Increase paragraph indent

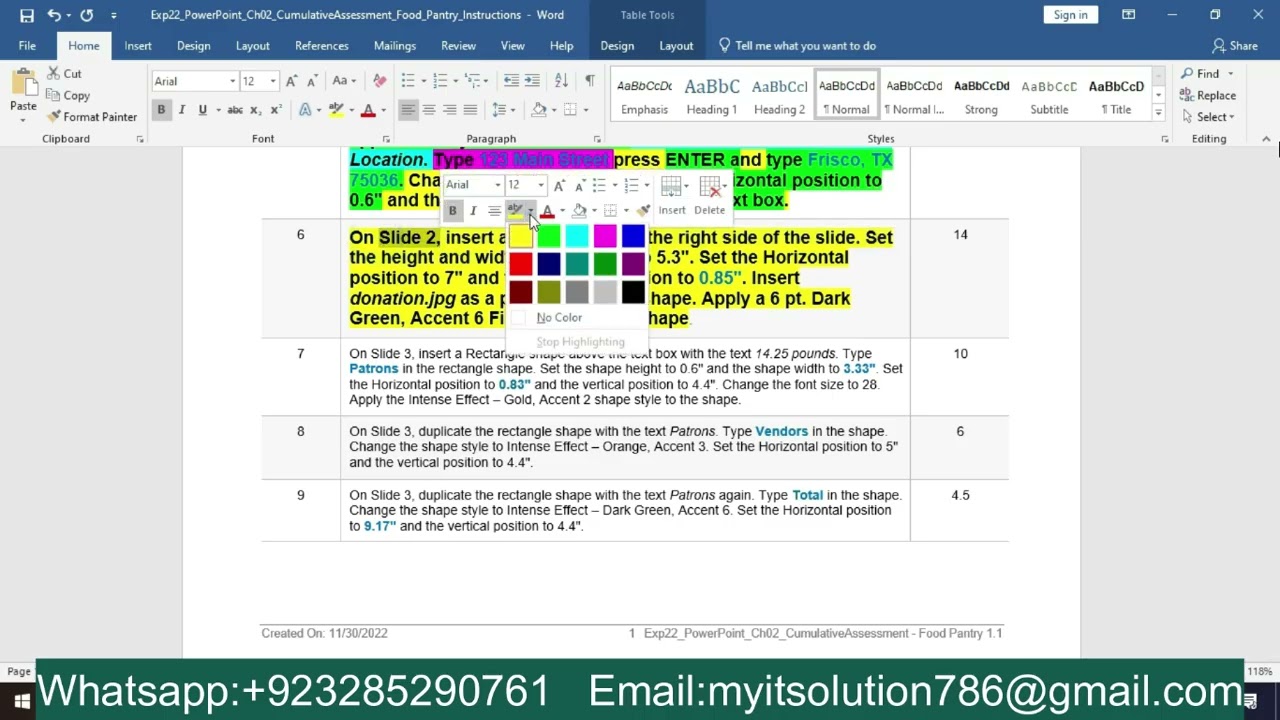point(532,81)
